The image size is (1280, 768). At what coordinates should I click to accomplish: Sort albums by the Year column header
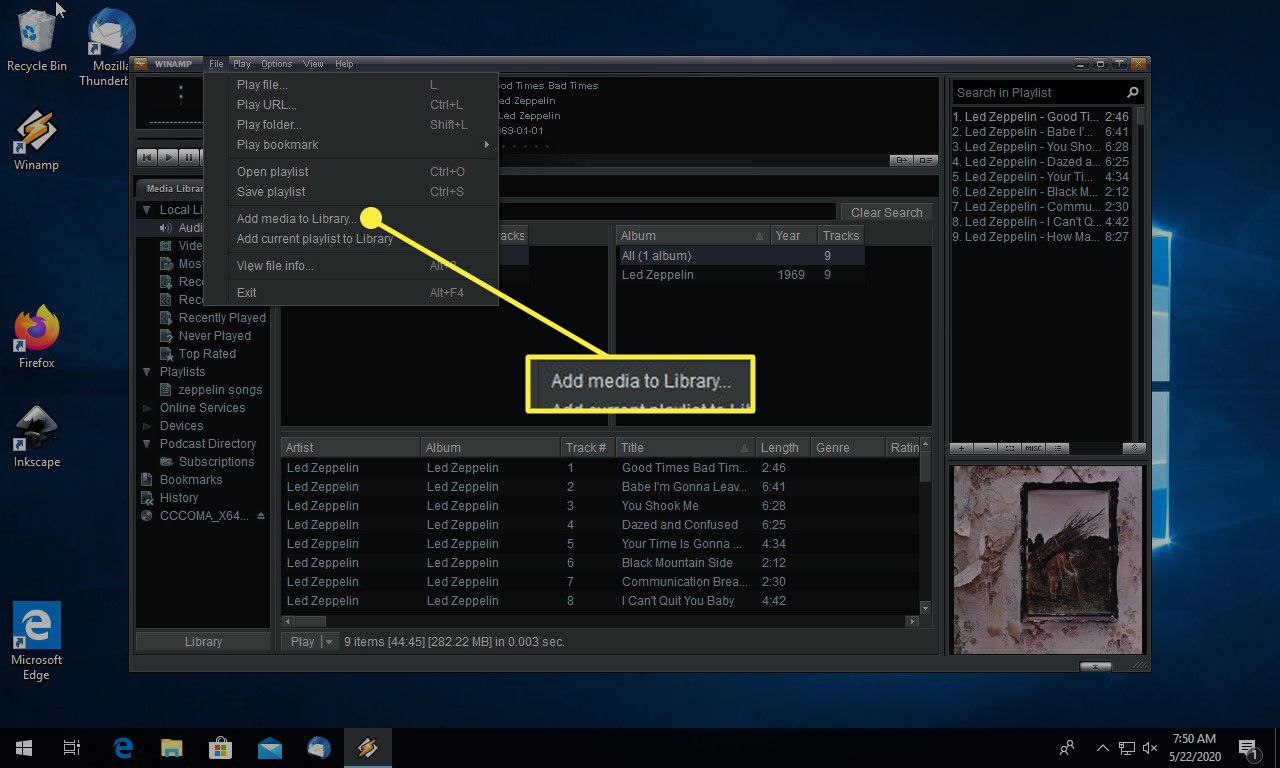(x=794, y=236)
